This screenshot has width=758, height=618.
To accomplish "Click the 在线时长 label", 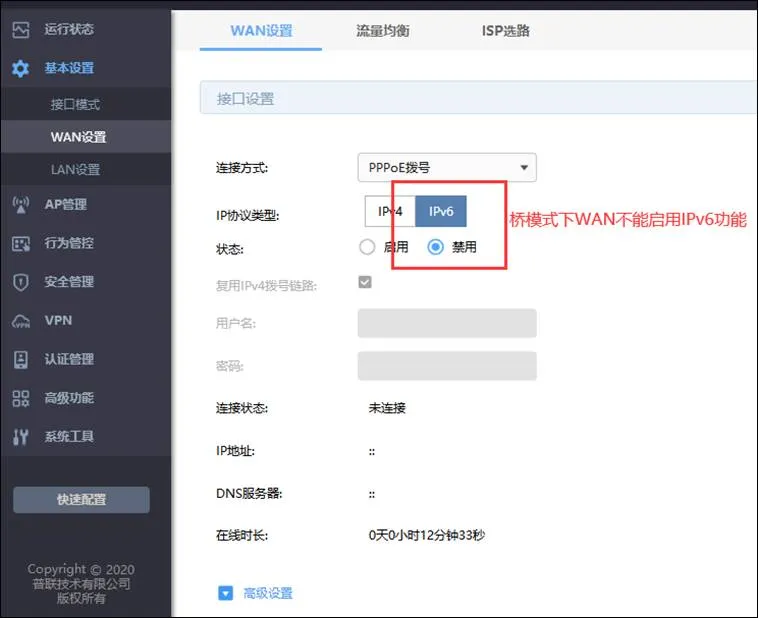I will pyautogui.click(x=241, y=536).
